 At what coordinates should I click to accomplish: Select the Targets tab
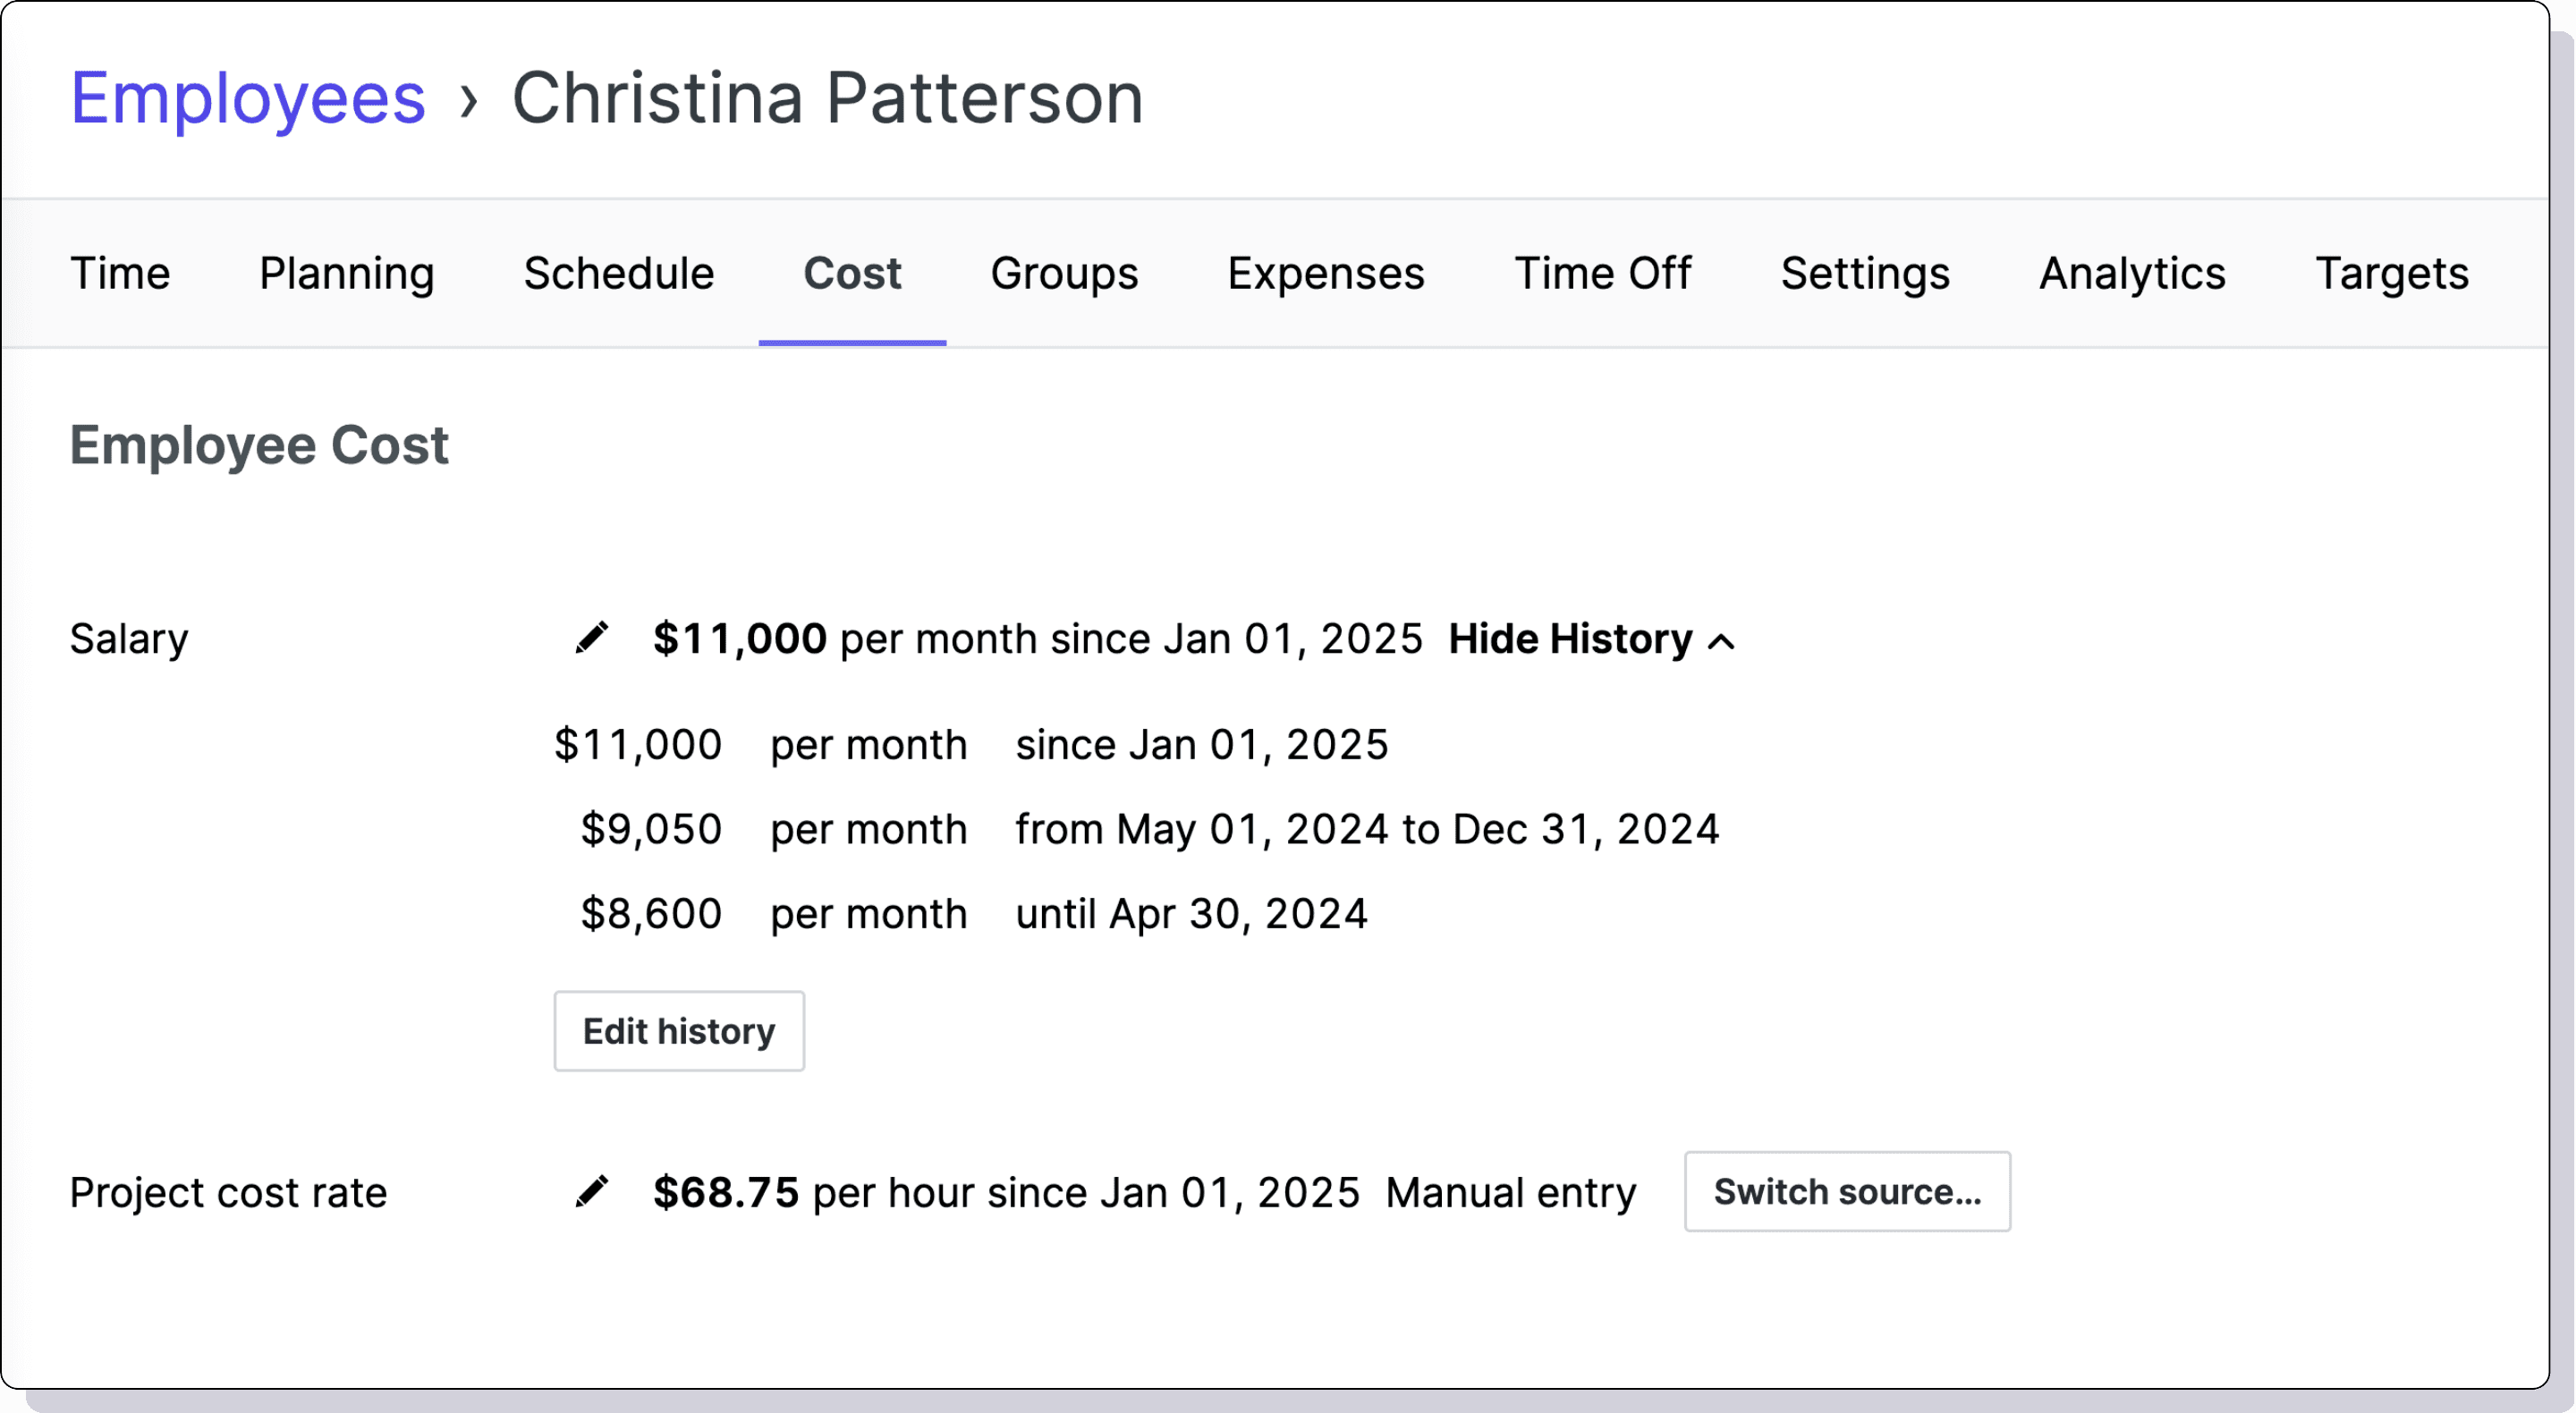[2391, 273]
